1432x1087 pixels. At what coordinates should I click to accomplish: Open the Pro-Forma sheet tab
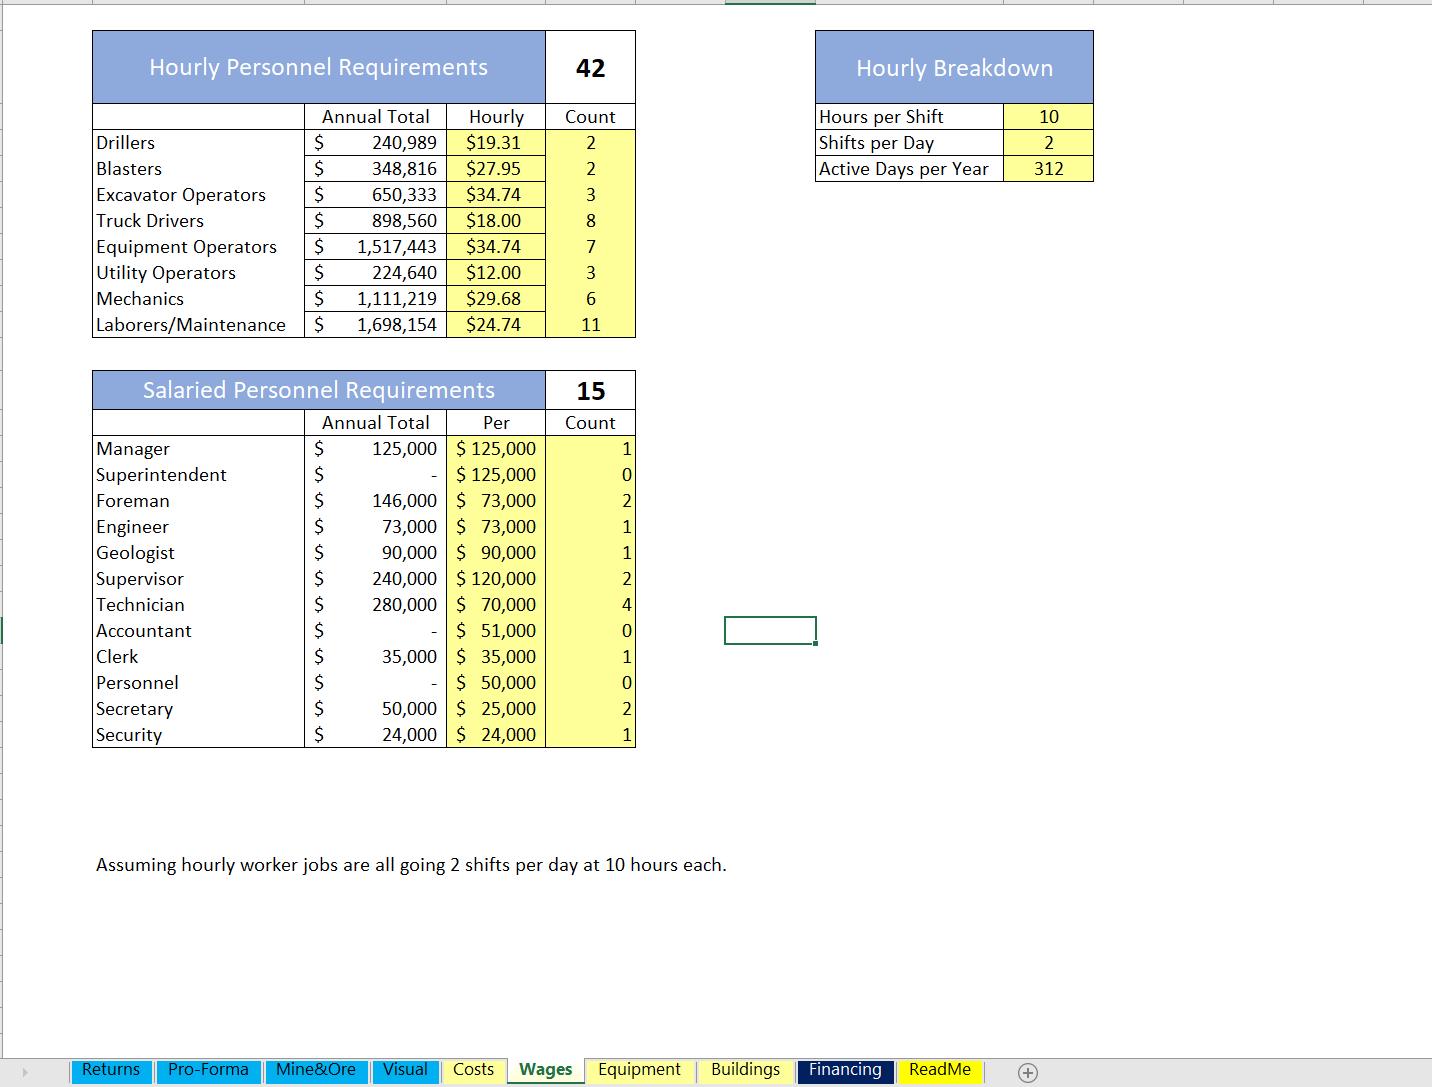pyautogui.click(x=208, y=1070)
